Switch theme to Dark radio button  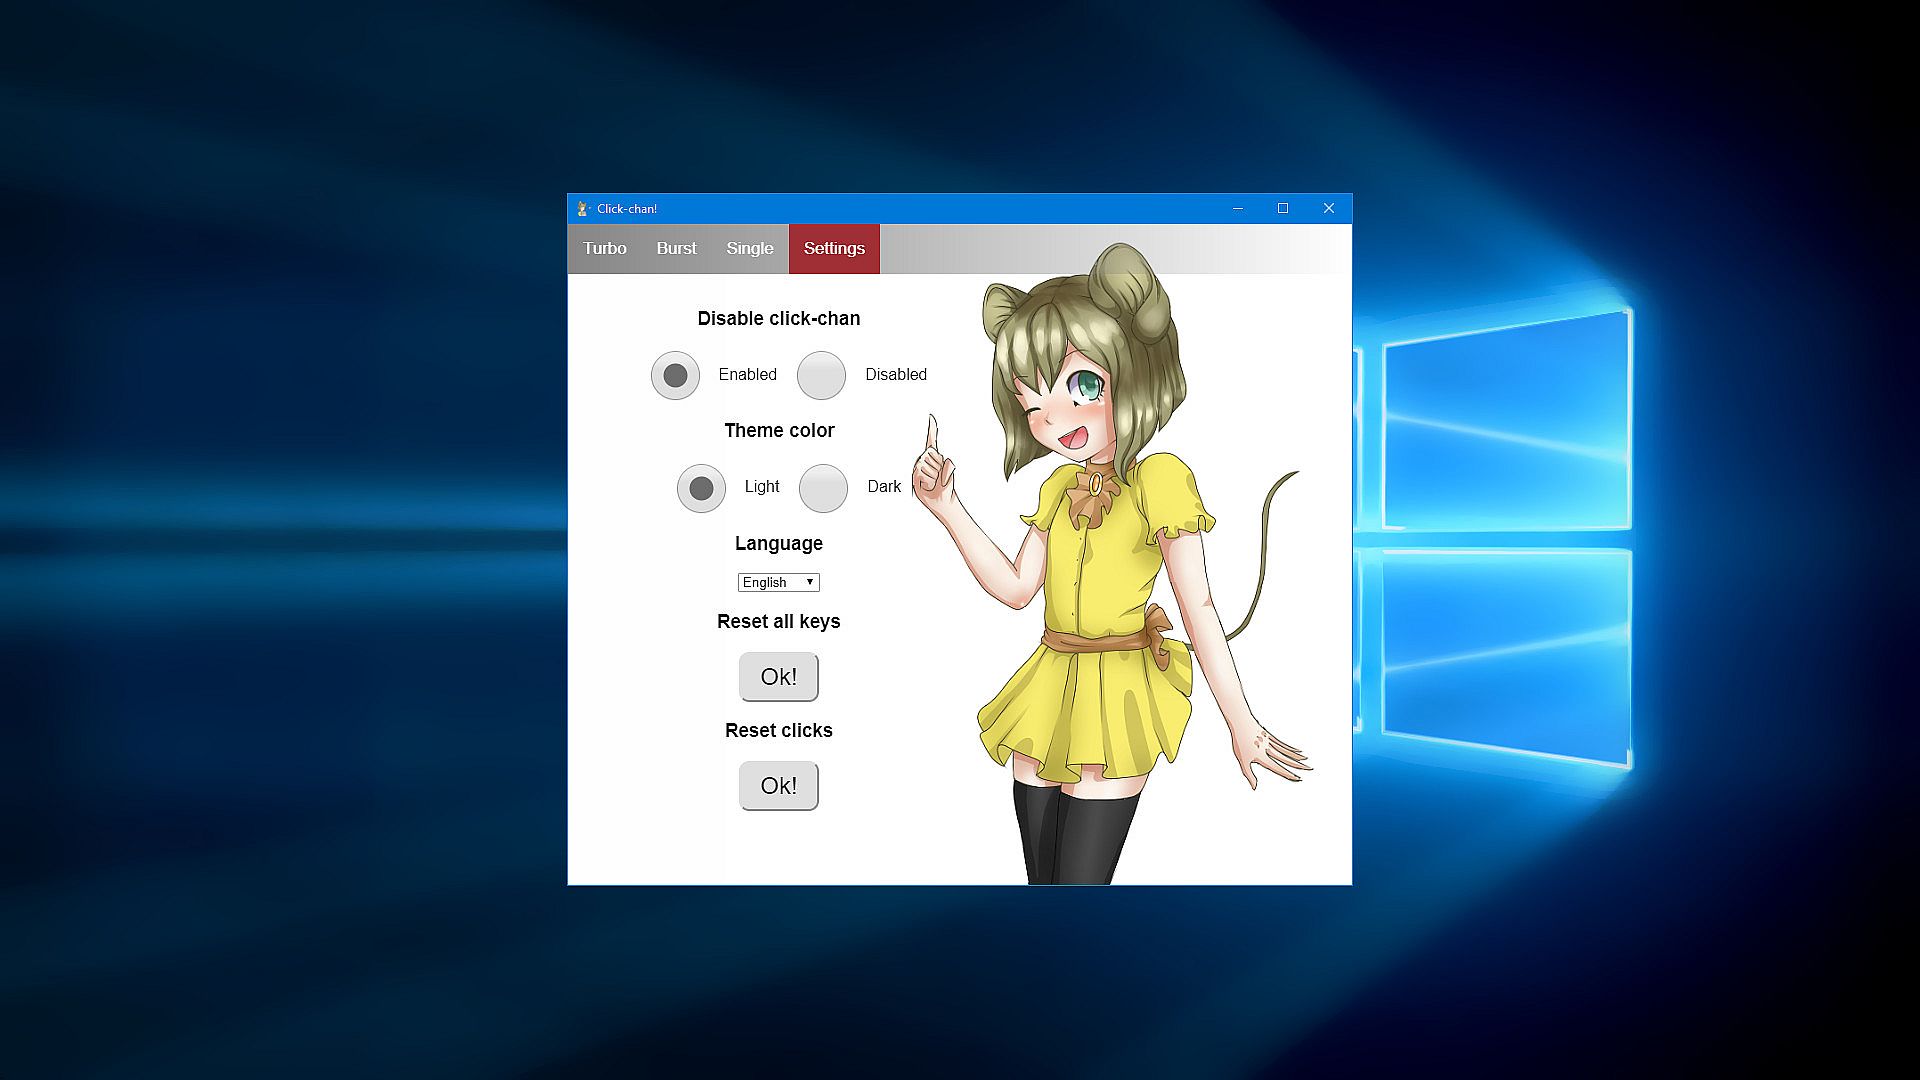(x=823, y=488)
